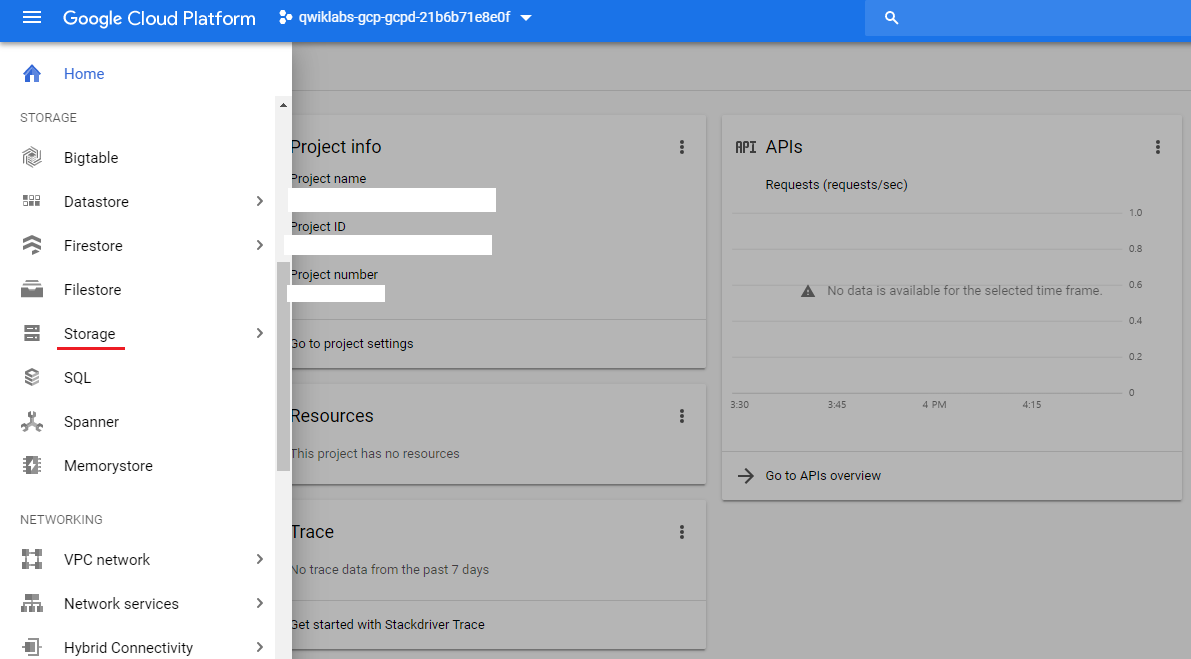Click 'Requests (requests/sec)' chart label
1191x659 pixels.
click(836, 184)
